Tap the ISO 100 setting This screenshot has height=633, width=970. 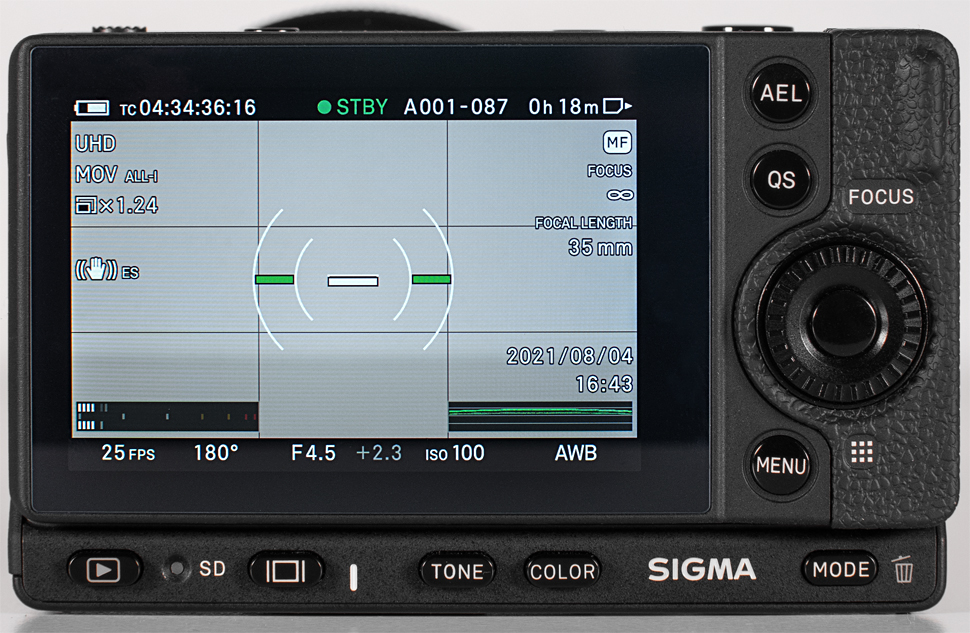tap(455, 453)
